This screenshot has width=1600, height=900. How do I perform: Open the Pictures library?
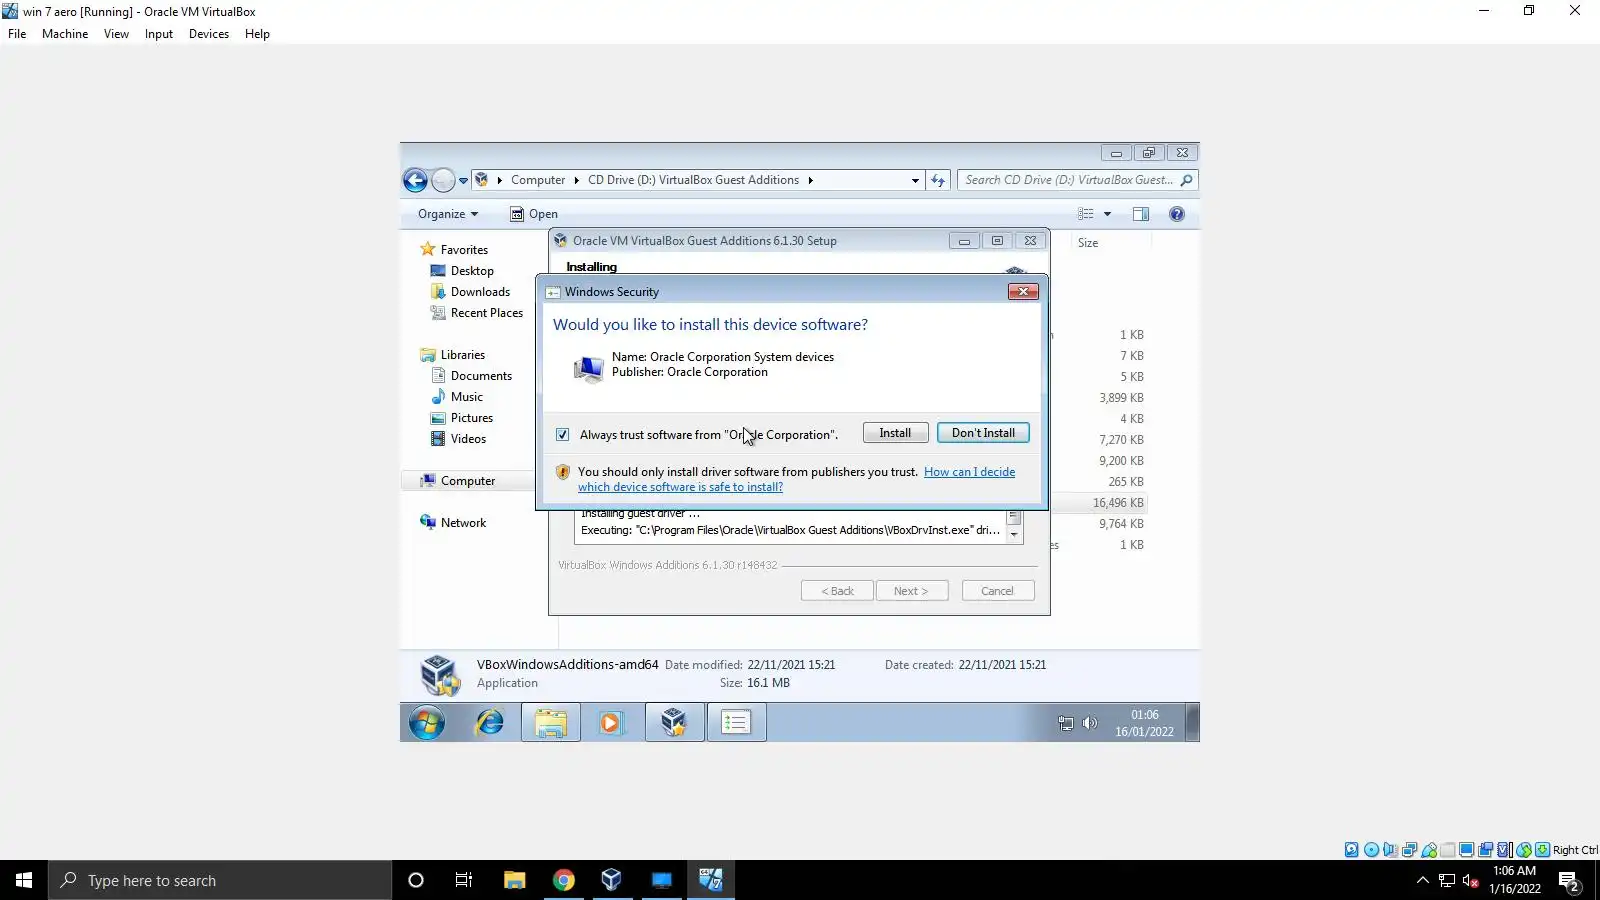coord(462,418)
